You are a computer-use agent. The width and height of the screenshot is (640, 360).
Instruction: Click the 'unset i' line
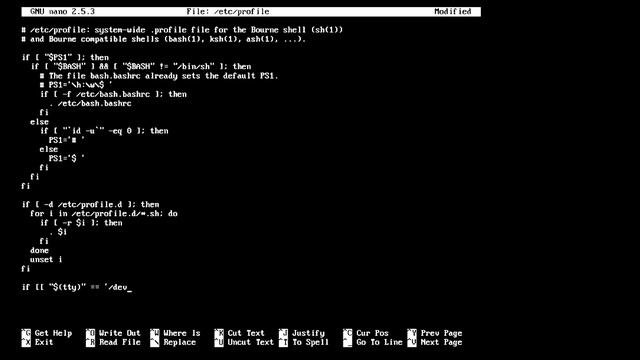pyautogui.click(x=46, y=260)
